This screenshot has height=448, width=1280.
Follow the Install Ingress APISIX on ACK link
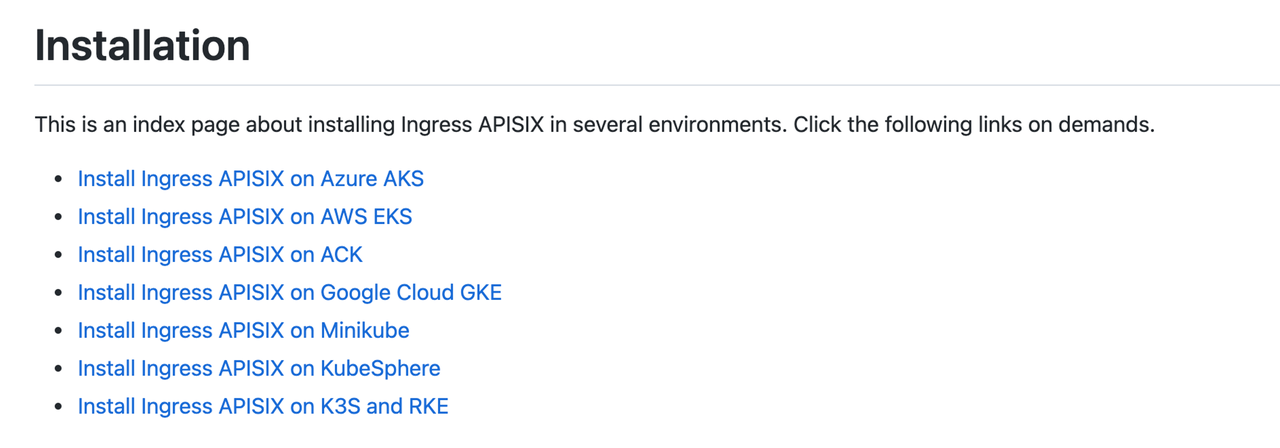coord(220,255)
